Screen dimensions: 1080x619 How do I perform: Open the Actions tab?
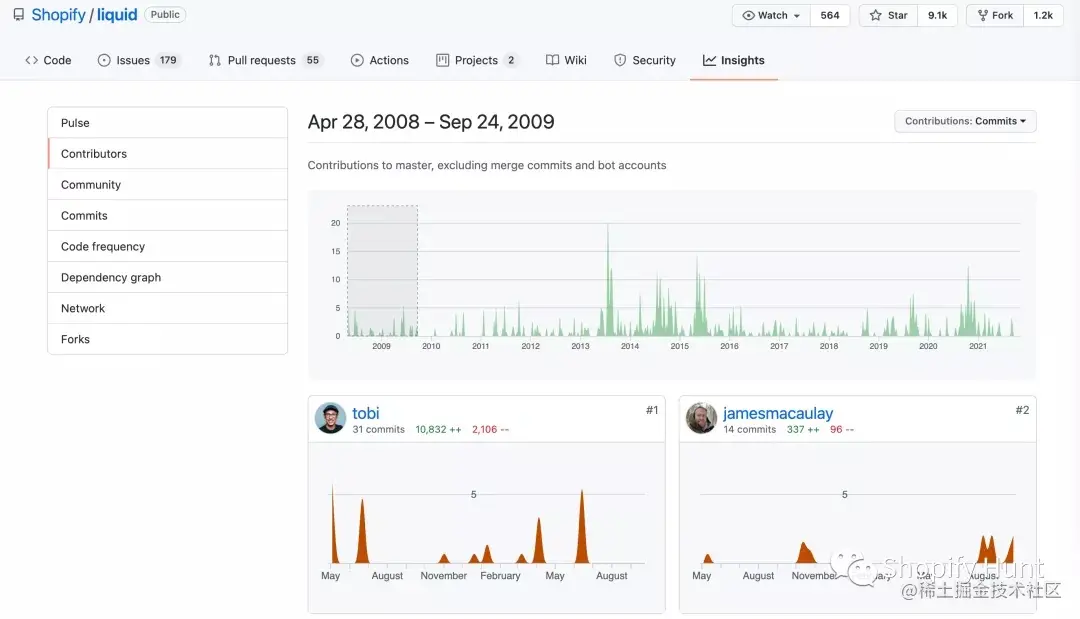point(380,60)
